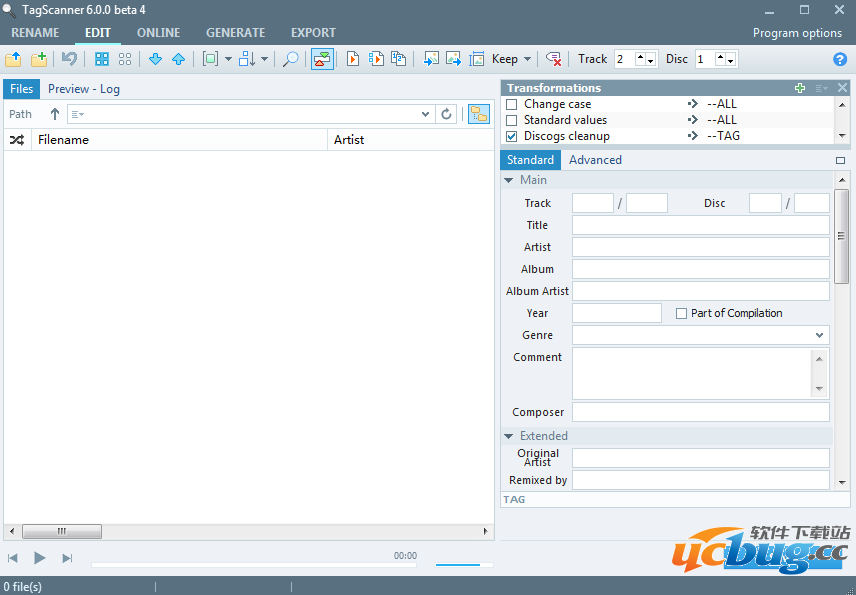Click the undo arrow in the toolbar
The width and height of the screenshot is (856, 595).
click(69, 59)
